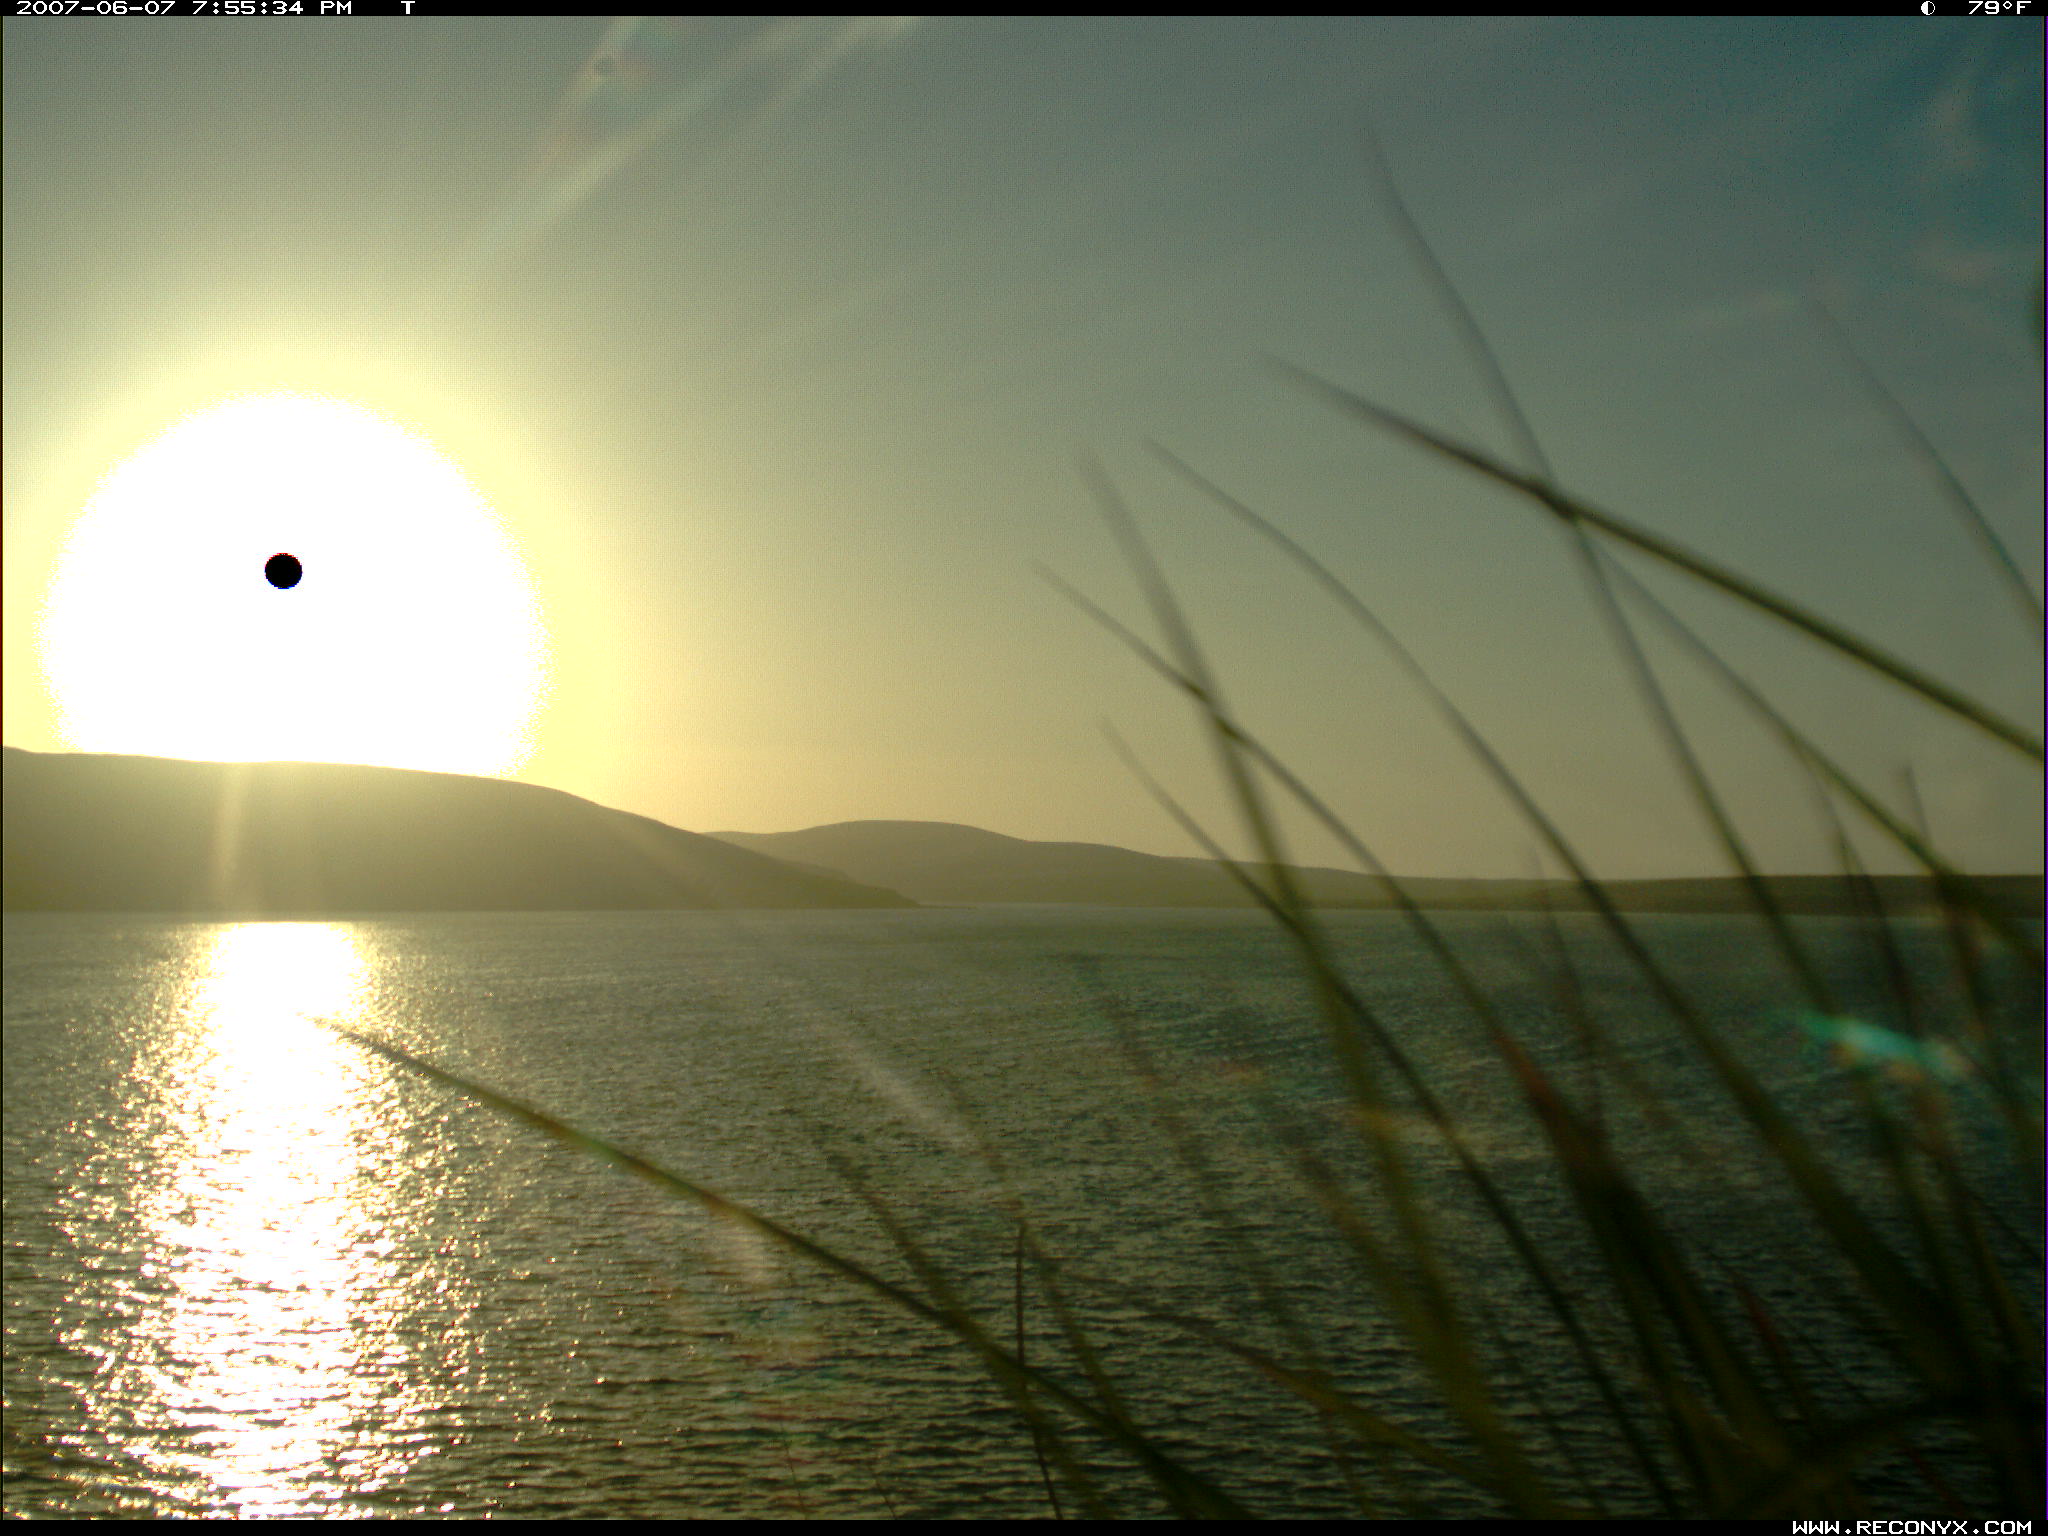Click the teal lens flare spot on water
Screen dimensions: 2048x1536
coord(1868,1040)
